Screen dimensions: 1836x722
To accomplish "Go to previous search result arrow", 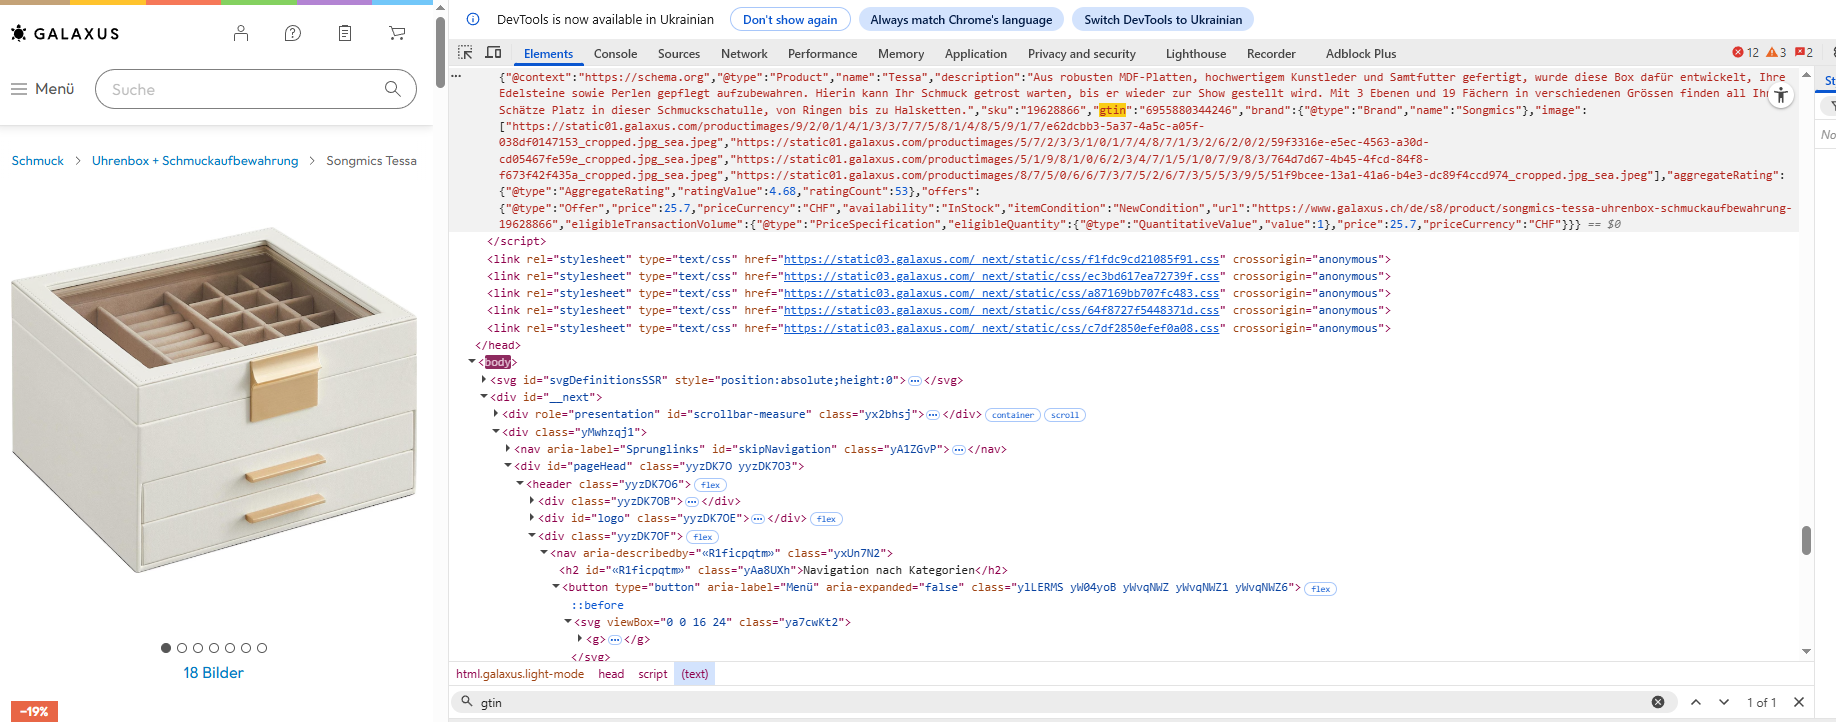I will tap(1696, 702).
